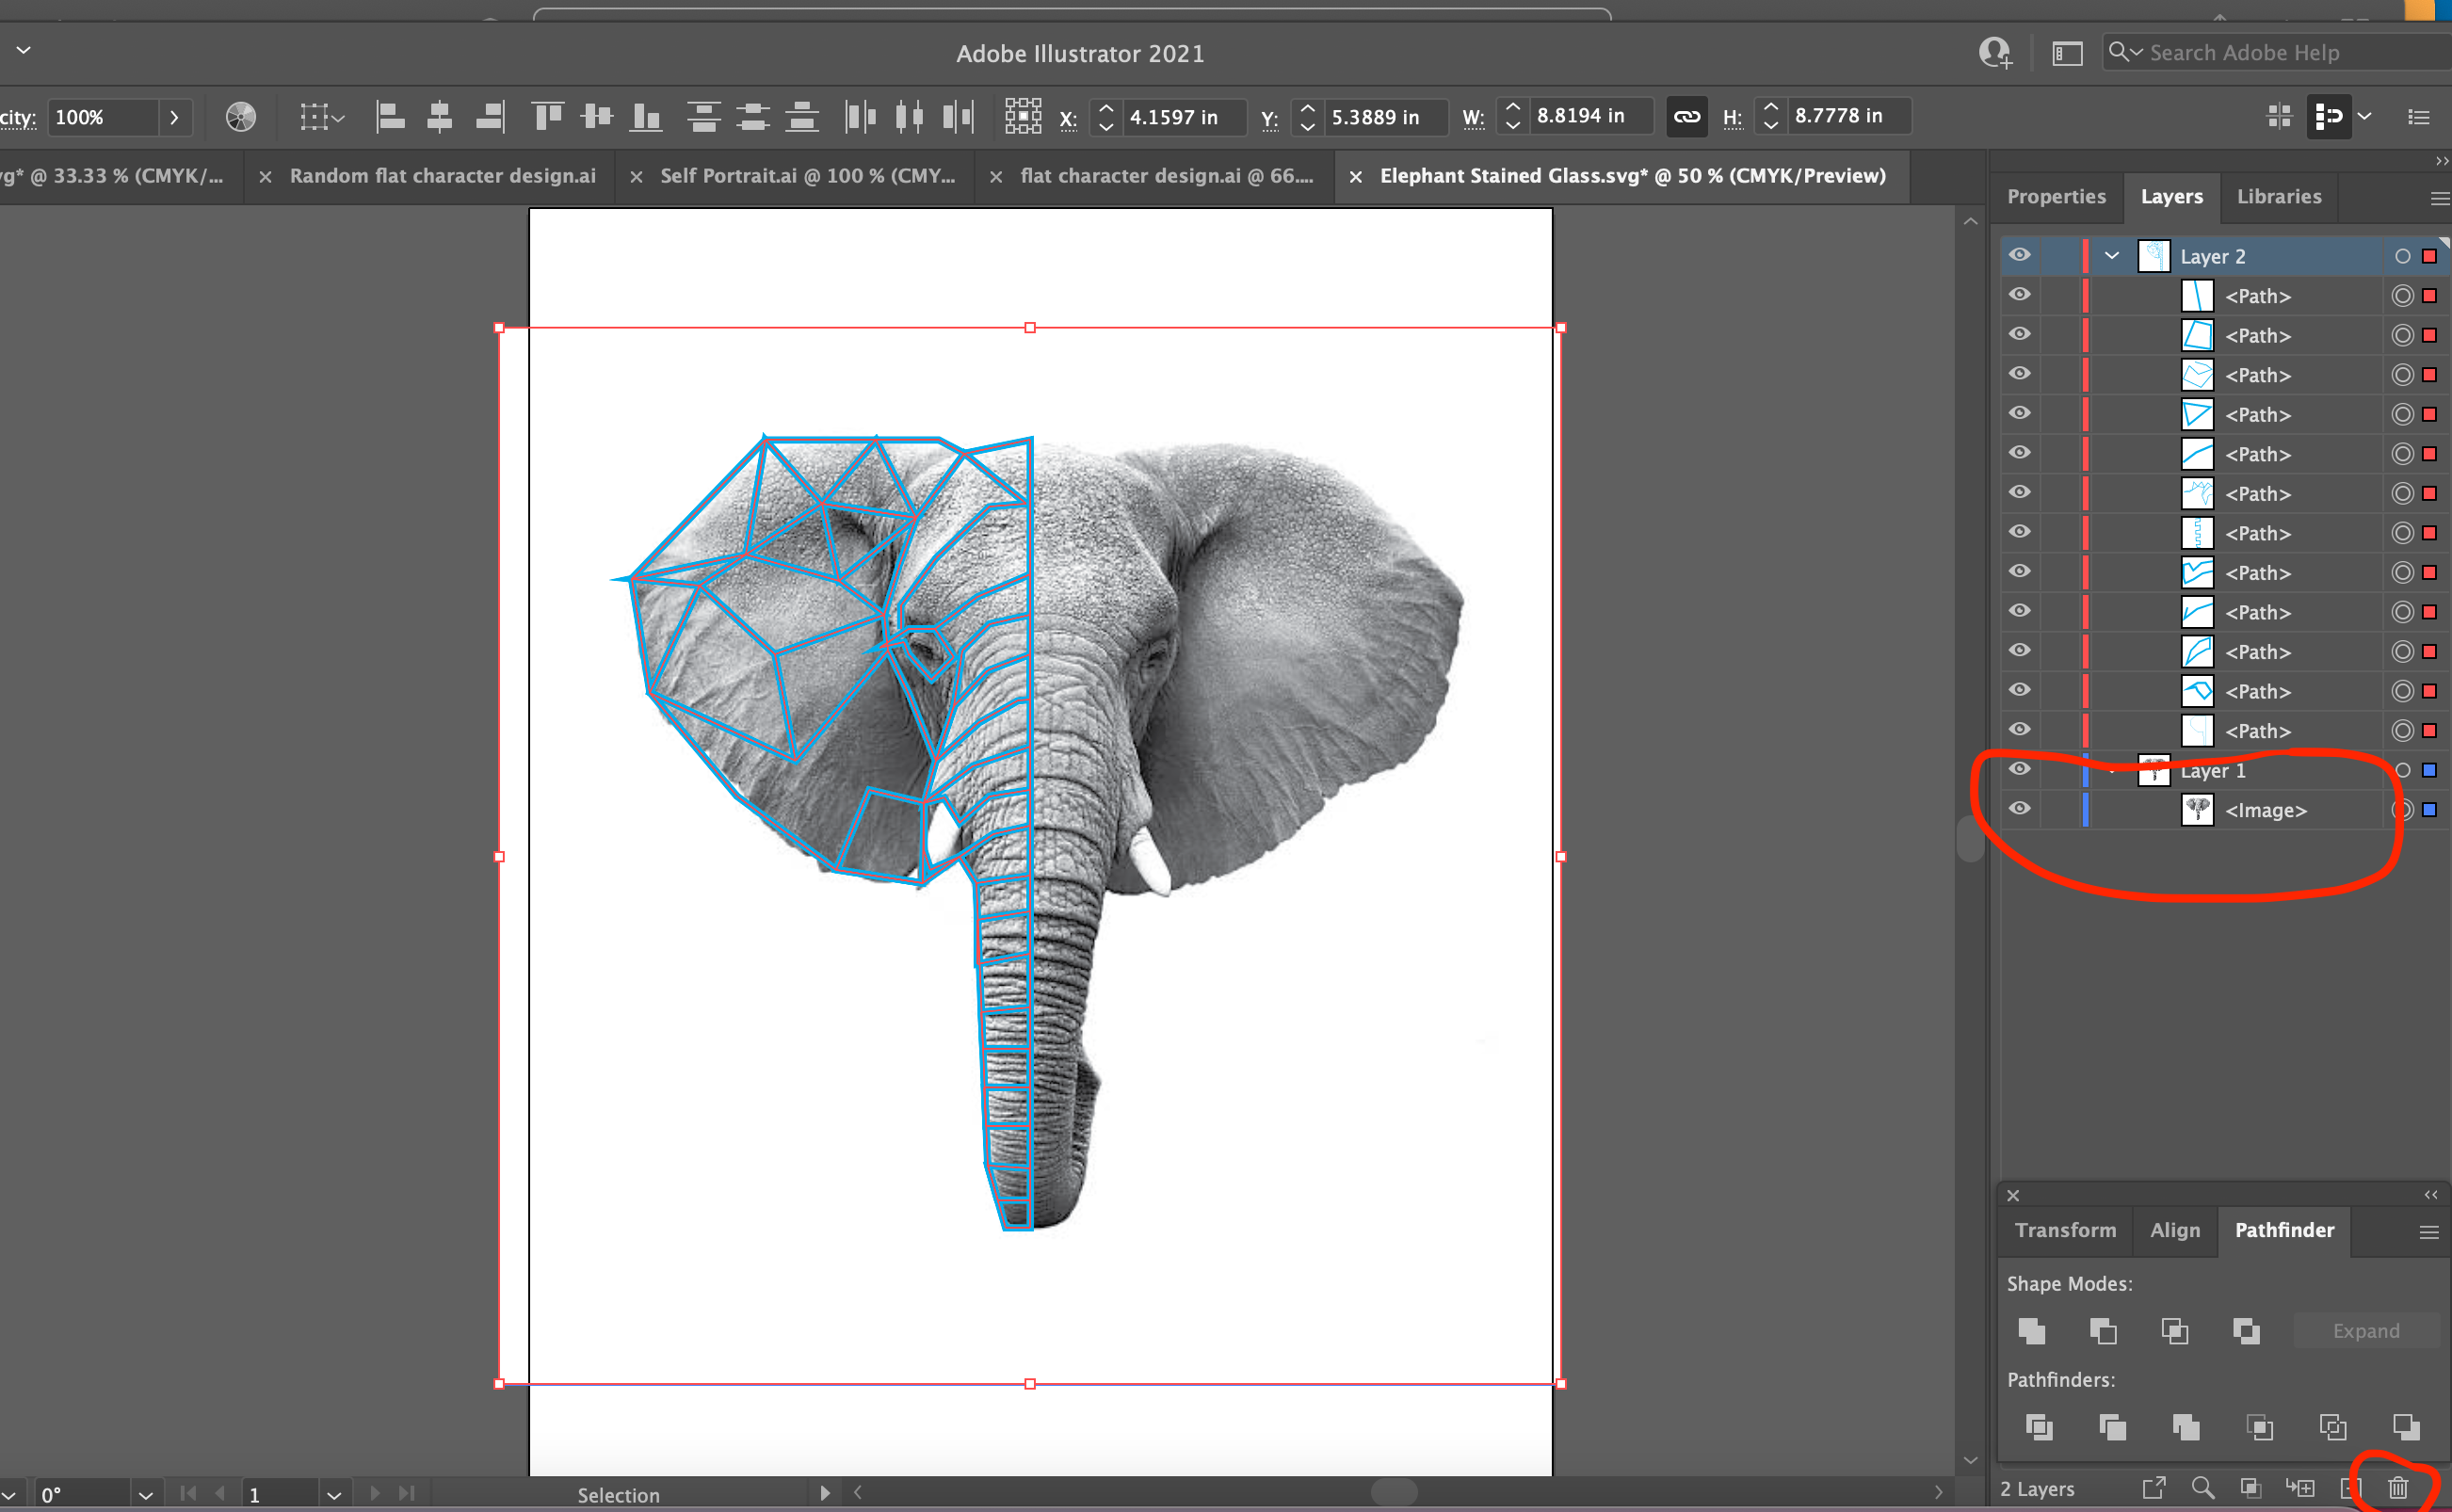Click the Expand button in Pathfinder

pos(2366,1329)
